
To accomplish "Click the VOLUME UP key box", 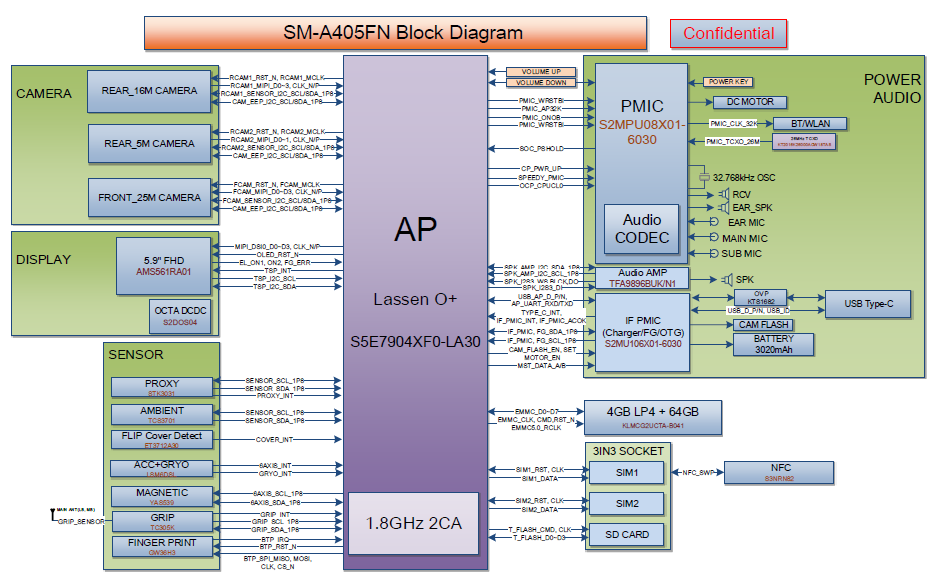I will 541,72.
